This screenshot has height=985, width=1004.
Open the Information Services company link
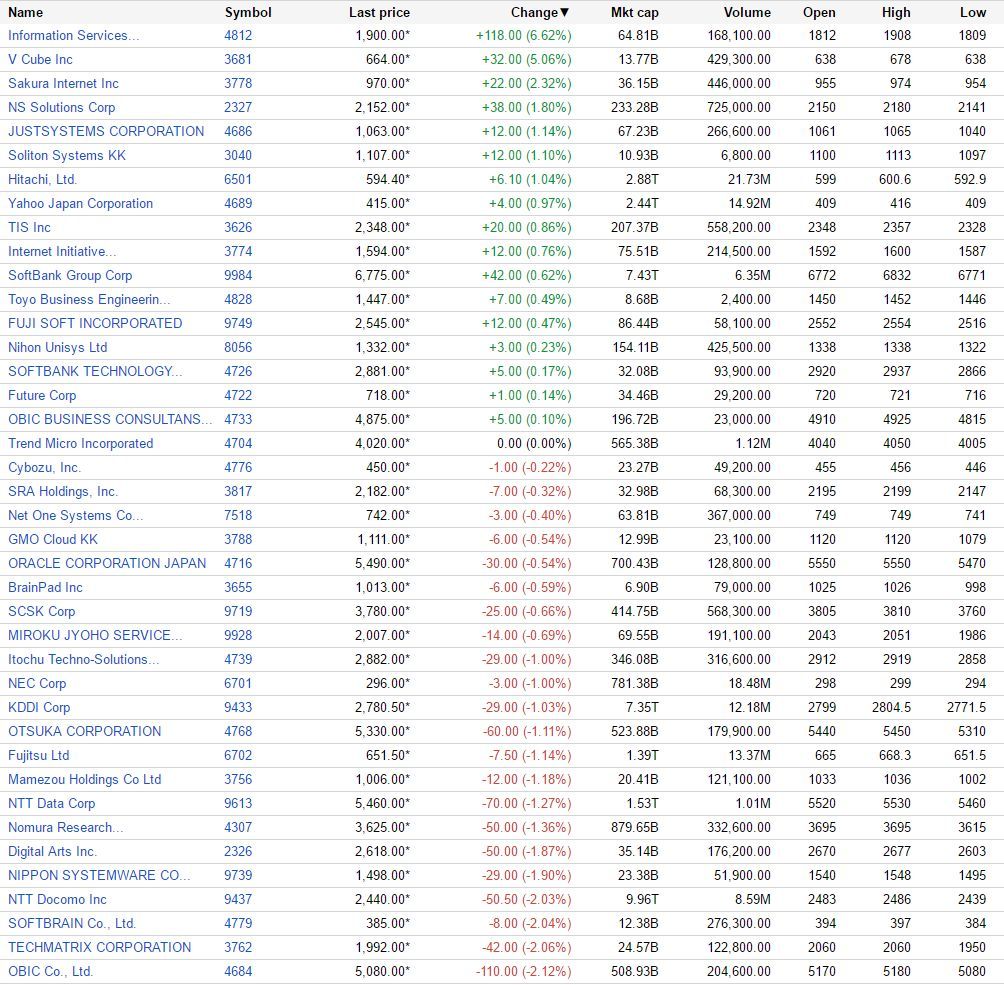[74, 35]
